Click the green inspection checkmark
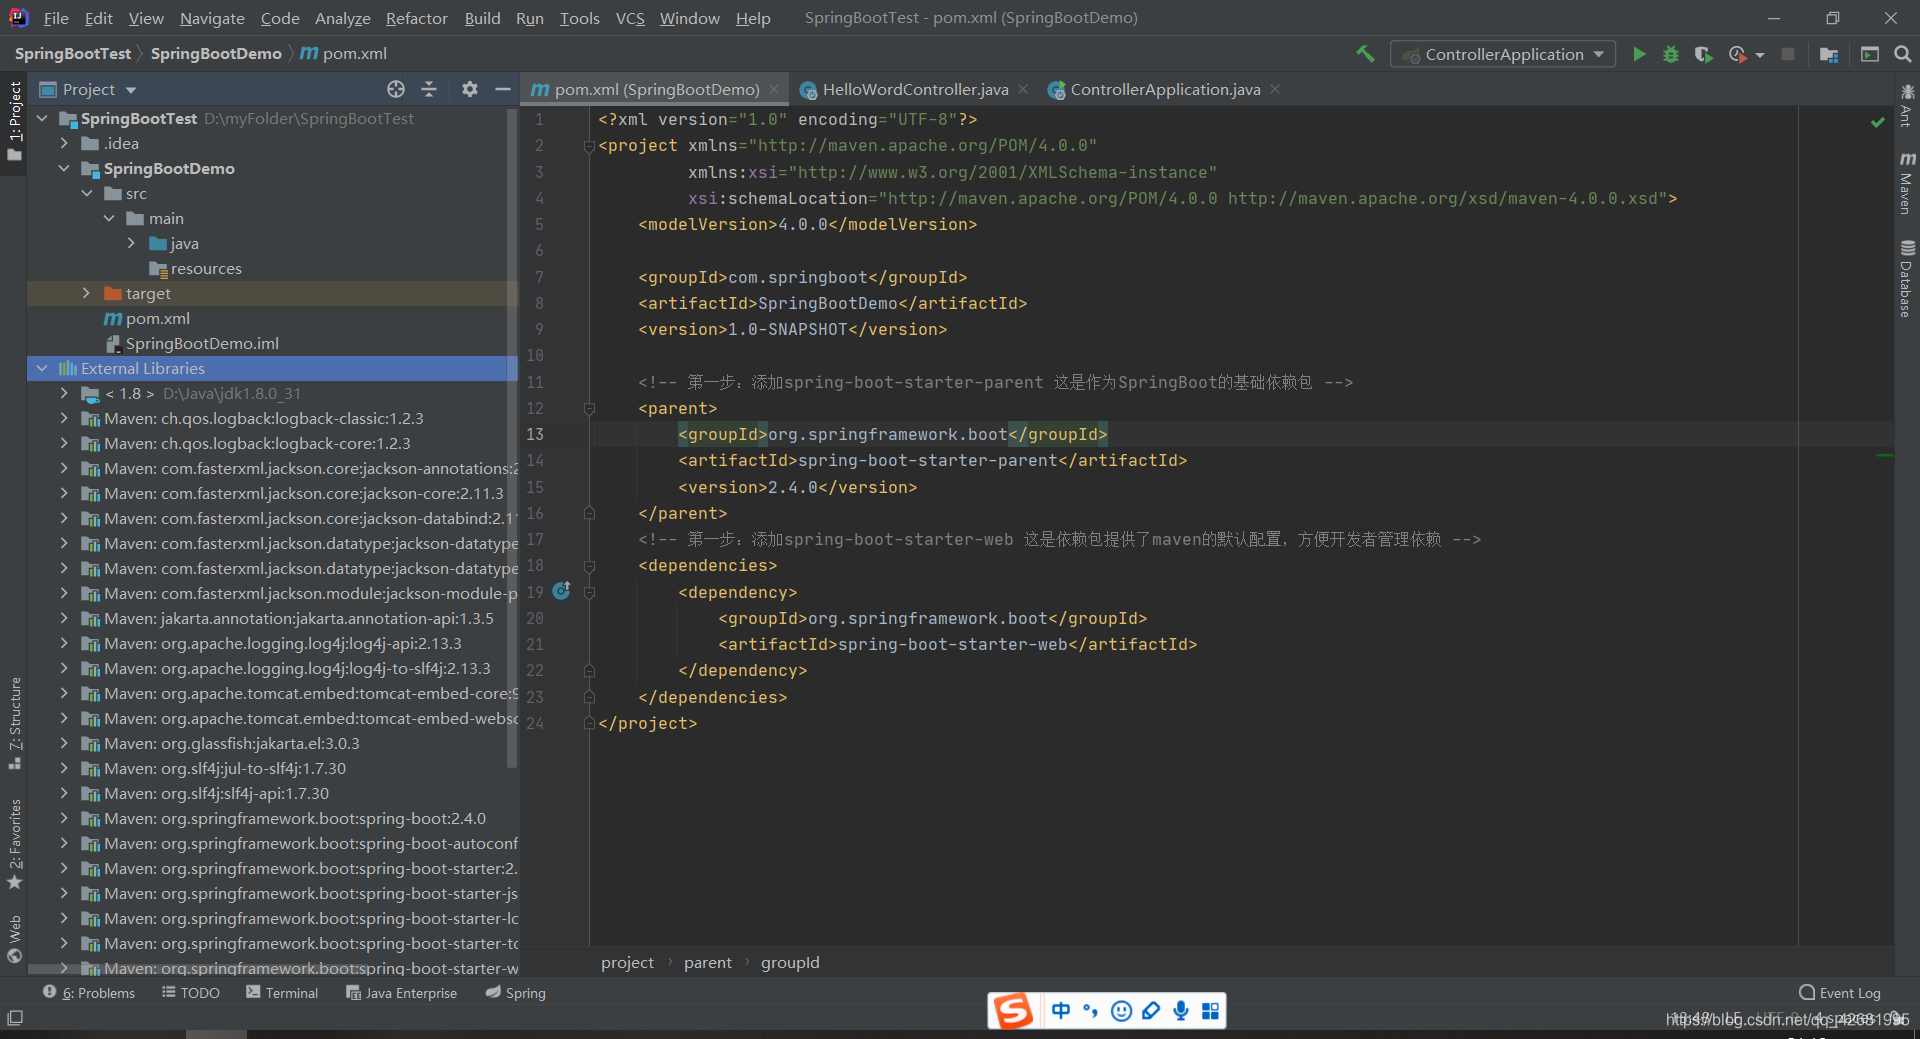This screenshot has height=1039, width=1920. (x=1877, y=122)
